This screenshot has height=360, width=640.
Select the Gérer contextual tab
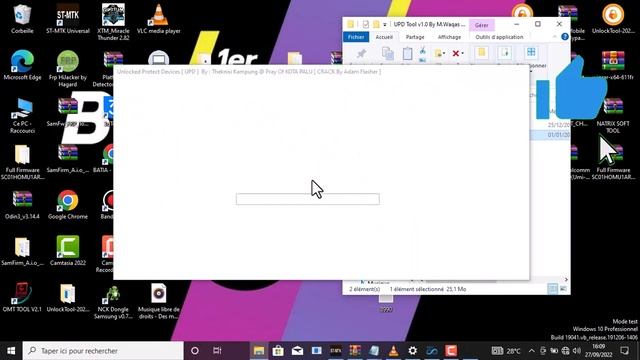pyautogui.click(x=482, y=25)
